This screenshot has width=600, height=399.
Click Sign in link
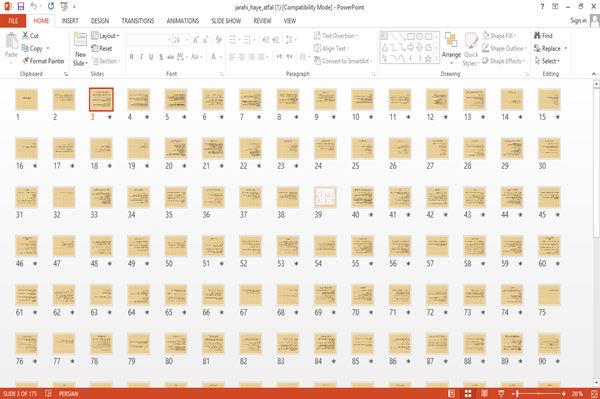click(578, 21)
